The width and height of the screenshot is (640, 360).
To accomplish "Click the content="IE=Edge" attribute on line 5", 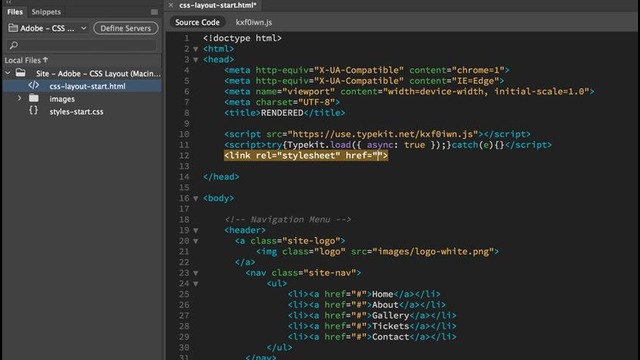I will [454, 81].
